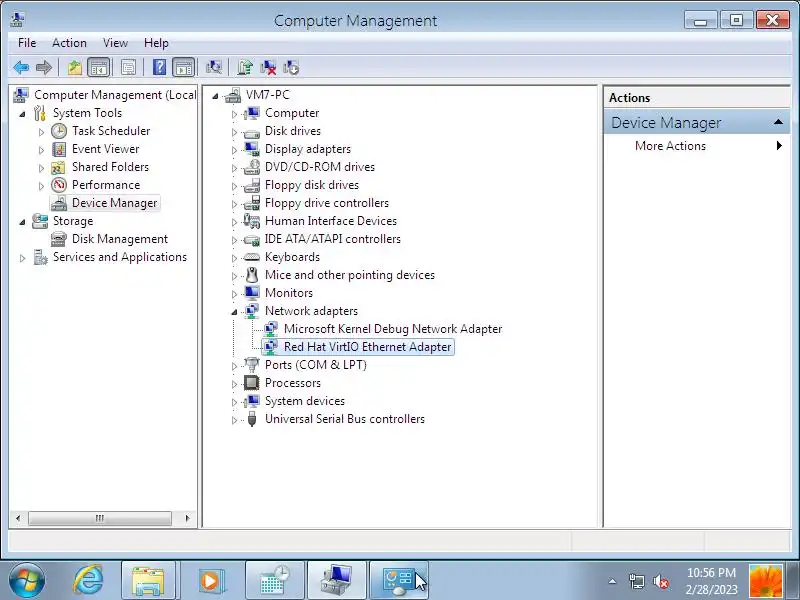
Task: Click the Floppy disk drives icon
Action: tap(252, 185)
